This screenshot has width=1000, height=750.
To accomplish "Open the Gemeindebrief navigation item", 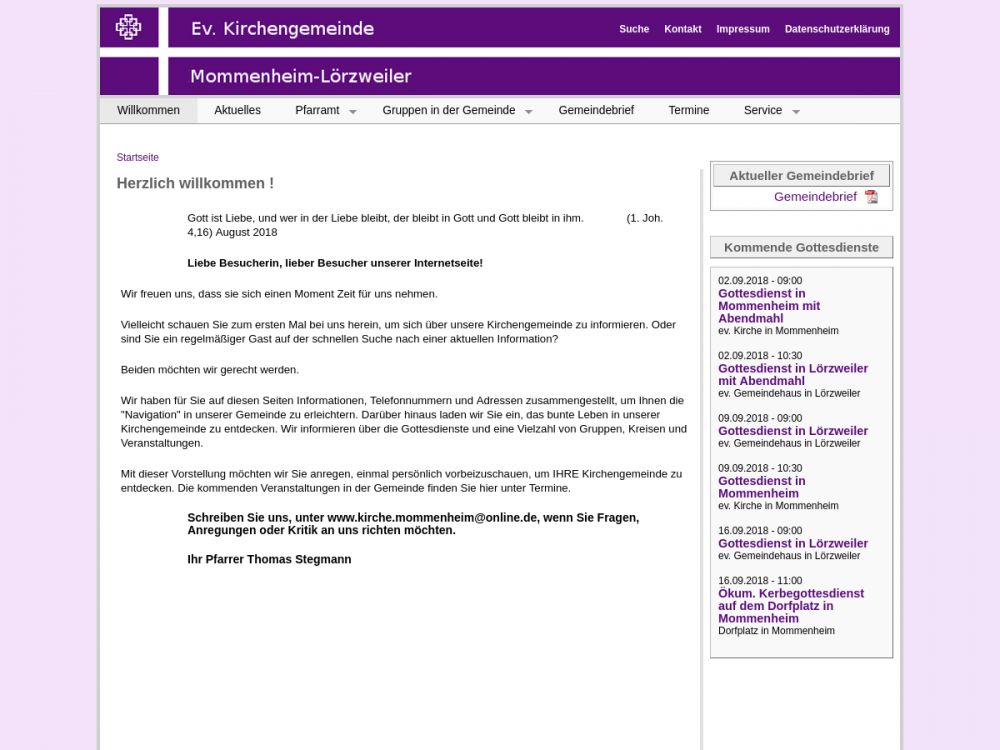I will (x=596, y=110).
